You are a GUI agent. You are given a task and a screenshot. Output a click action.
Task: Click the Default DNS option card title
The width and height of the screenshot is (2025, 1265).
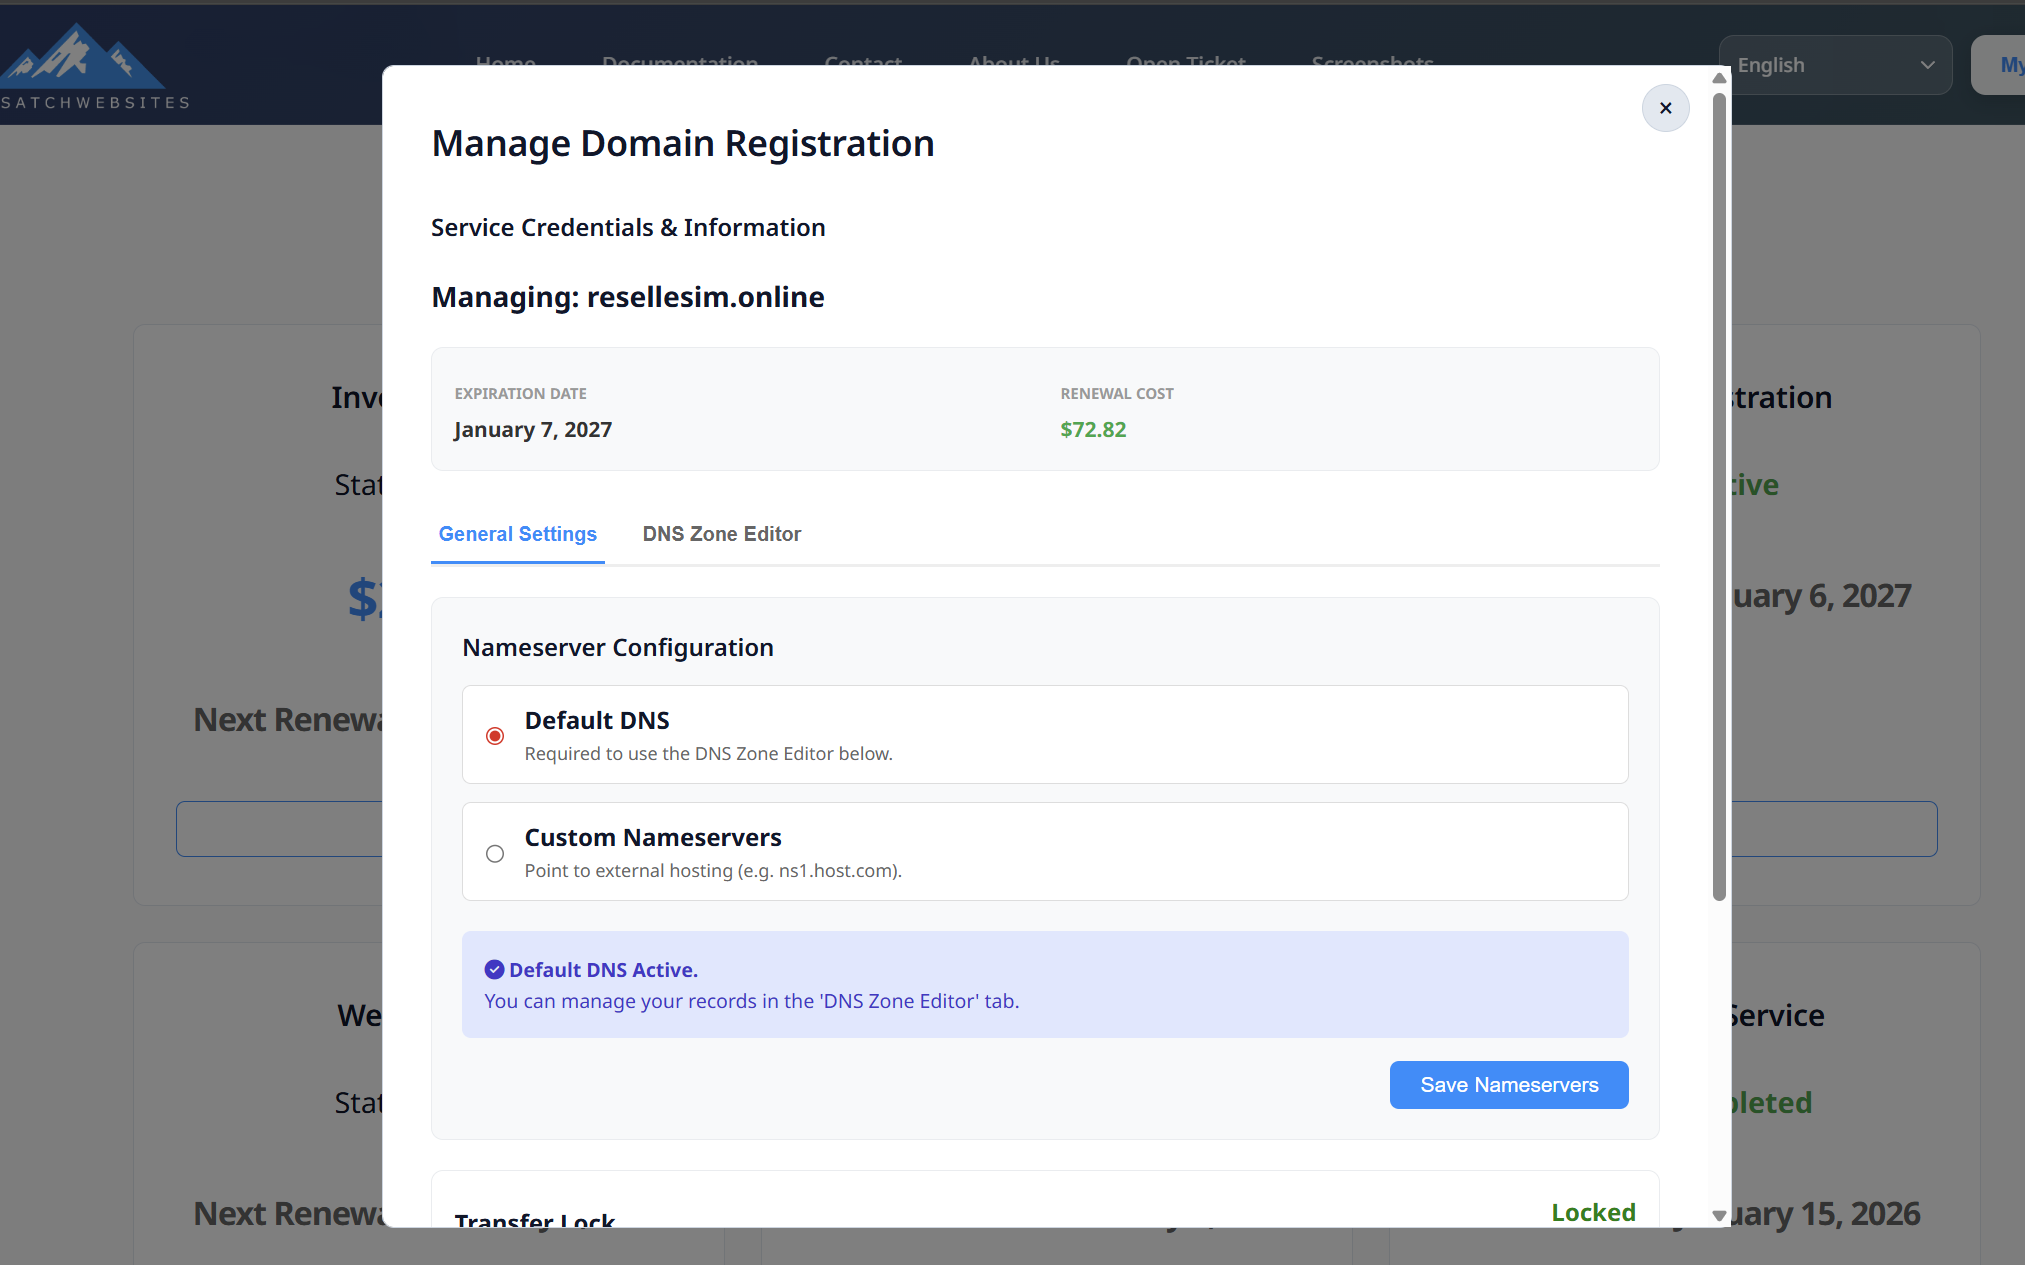coord(597,720)
